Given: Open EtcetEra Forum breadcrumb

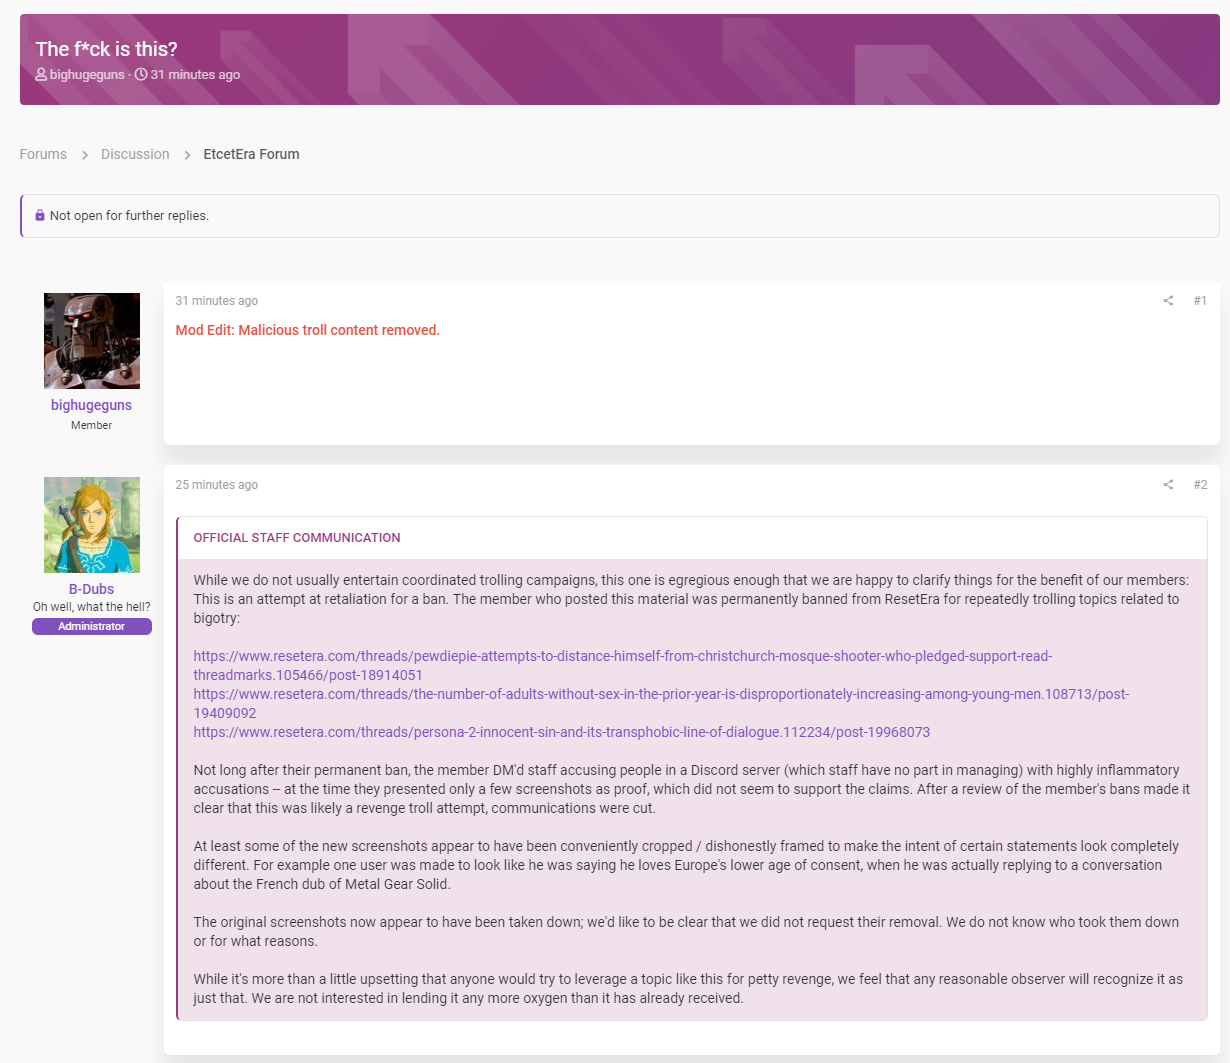Looking at the screenshot, I should pyautogui.click(x=251, y=154).
